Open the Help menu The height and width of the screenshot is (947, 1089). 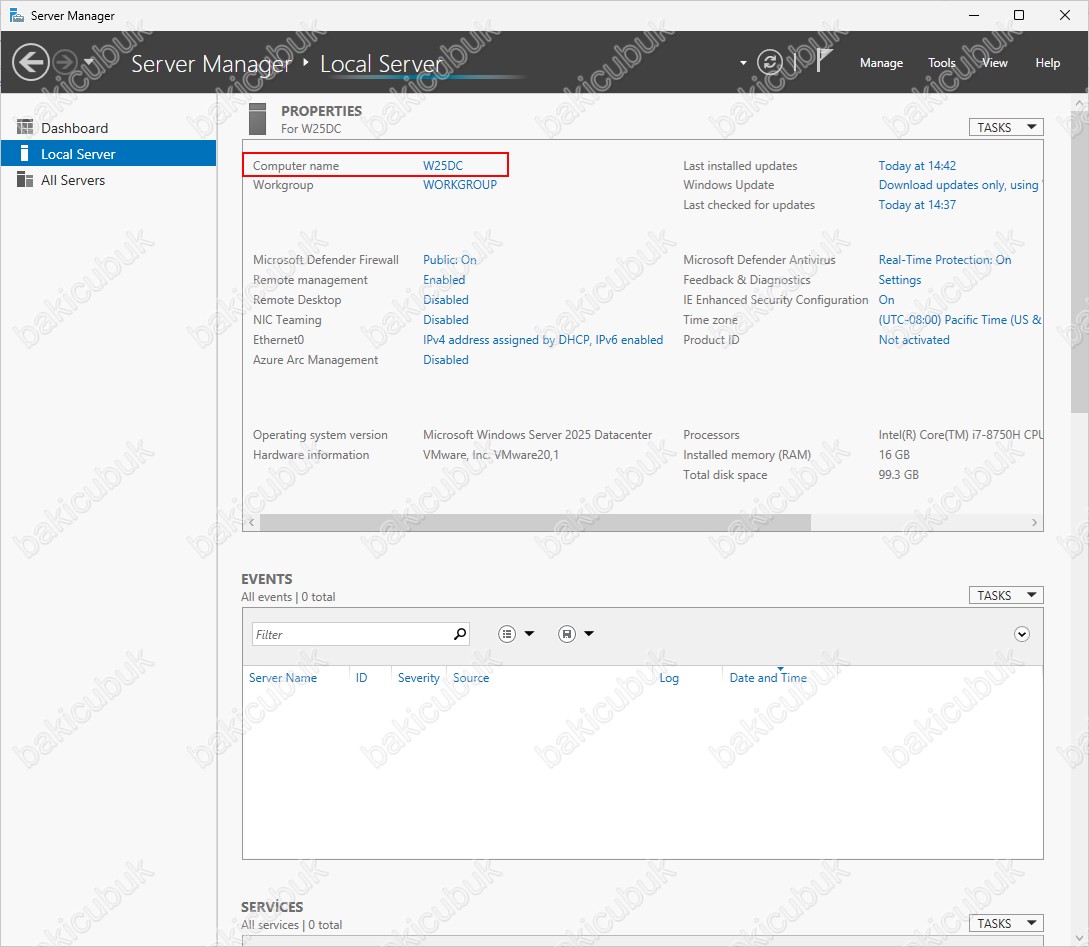tap(1047, 62)
